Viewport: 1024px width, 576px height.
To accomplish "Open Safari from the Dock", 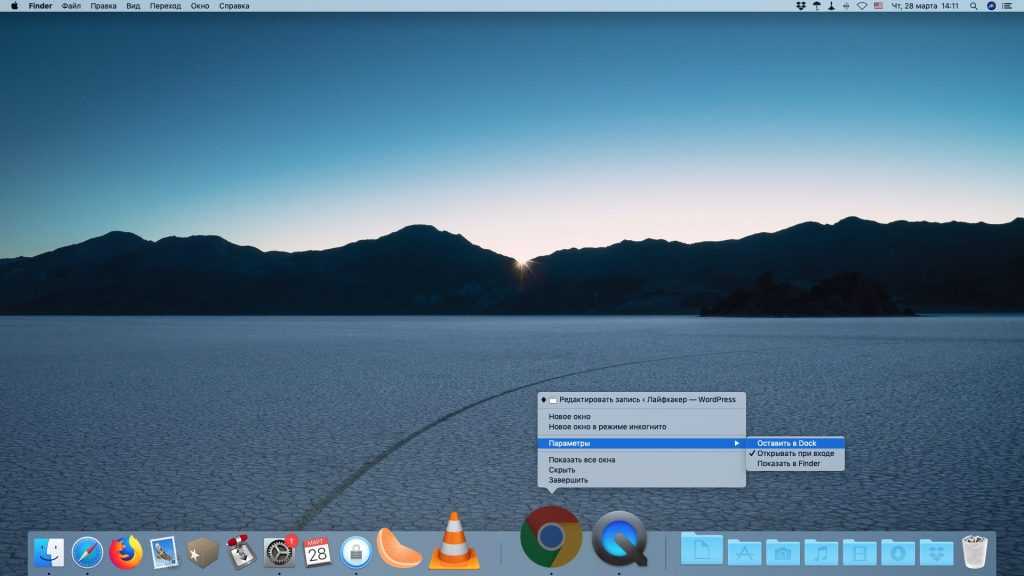I will 87,552.
